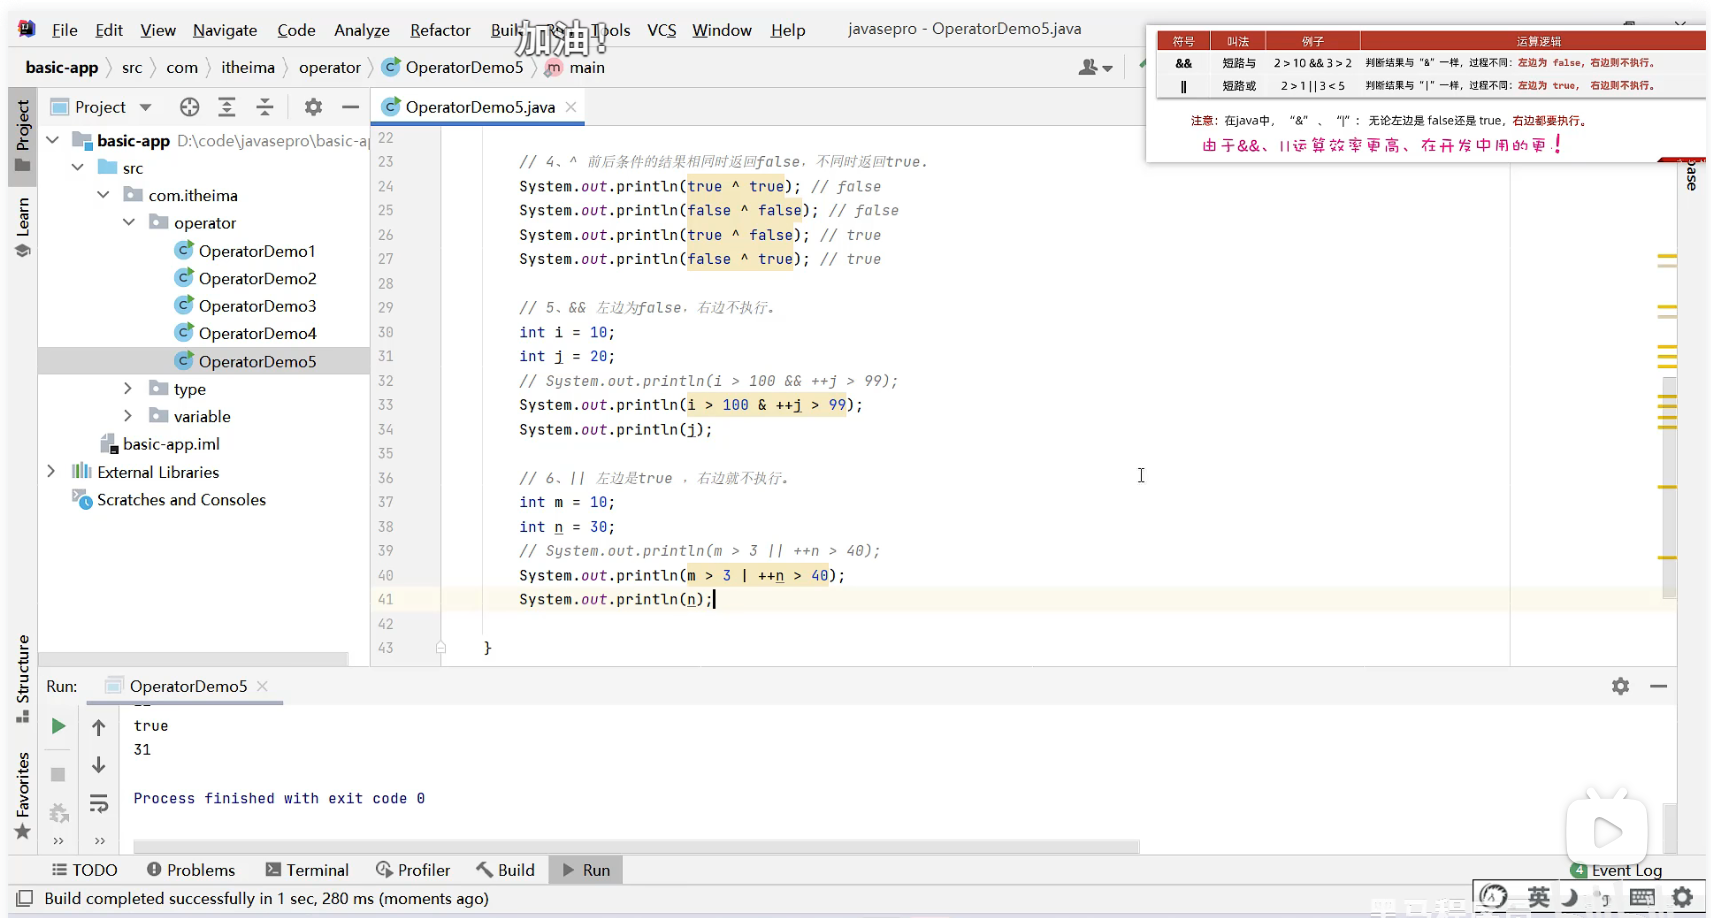Image resolution: width=1711 pixels, height=918 pixels.
Task: Open the Problems tool window
Action: coord(191,870)
